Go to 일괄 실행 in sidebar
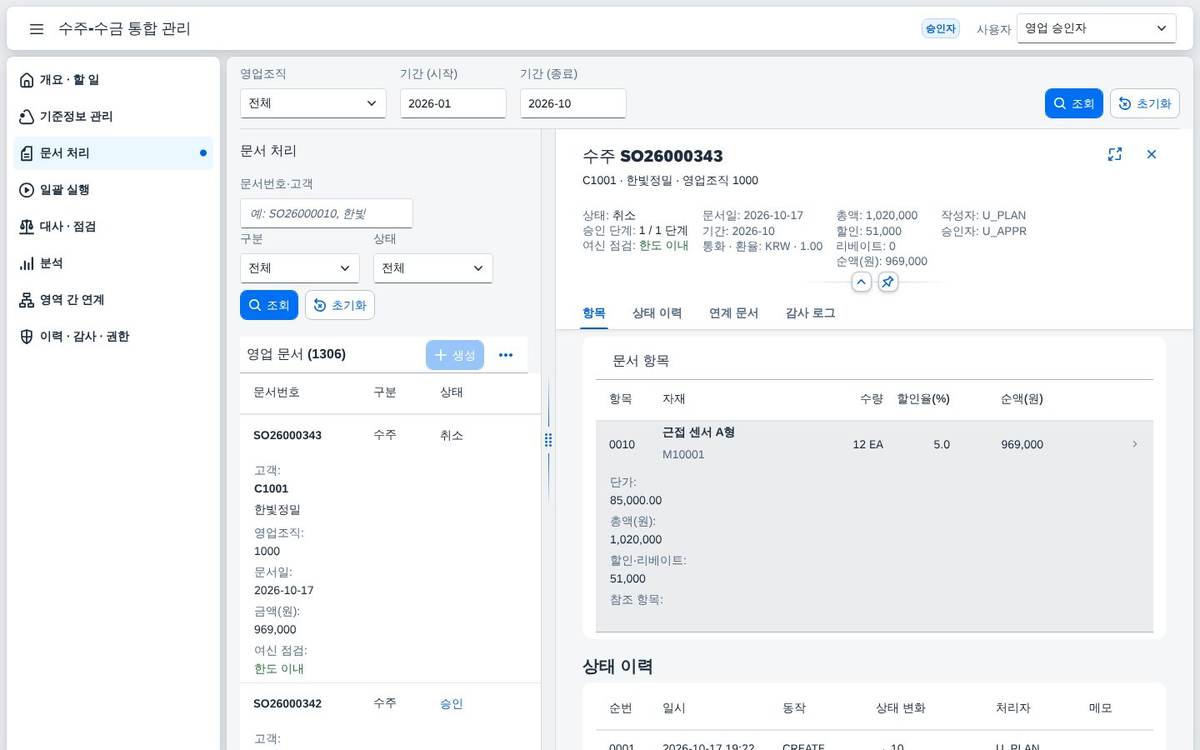Screen dimensions: 1200x750 pyautogui.click(x=113, y=190)
